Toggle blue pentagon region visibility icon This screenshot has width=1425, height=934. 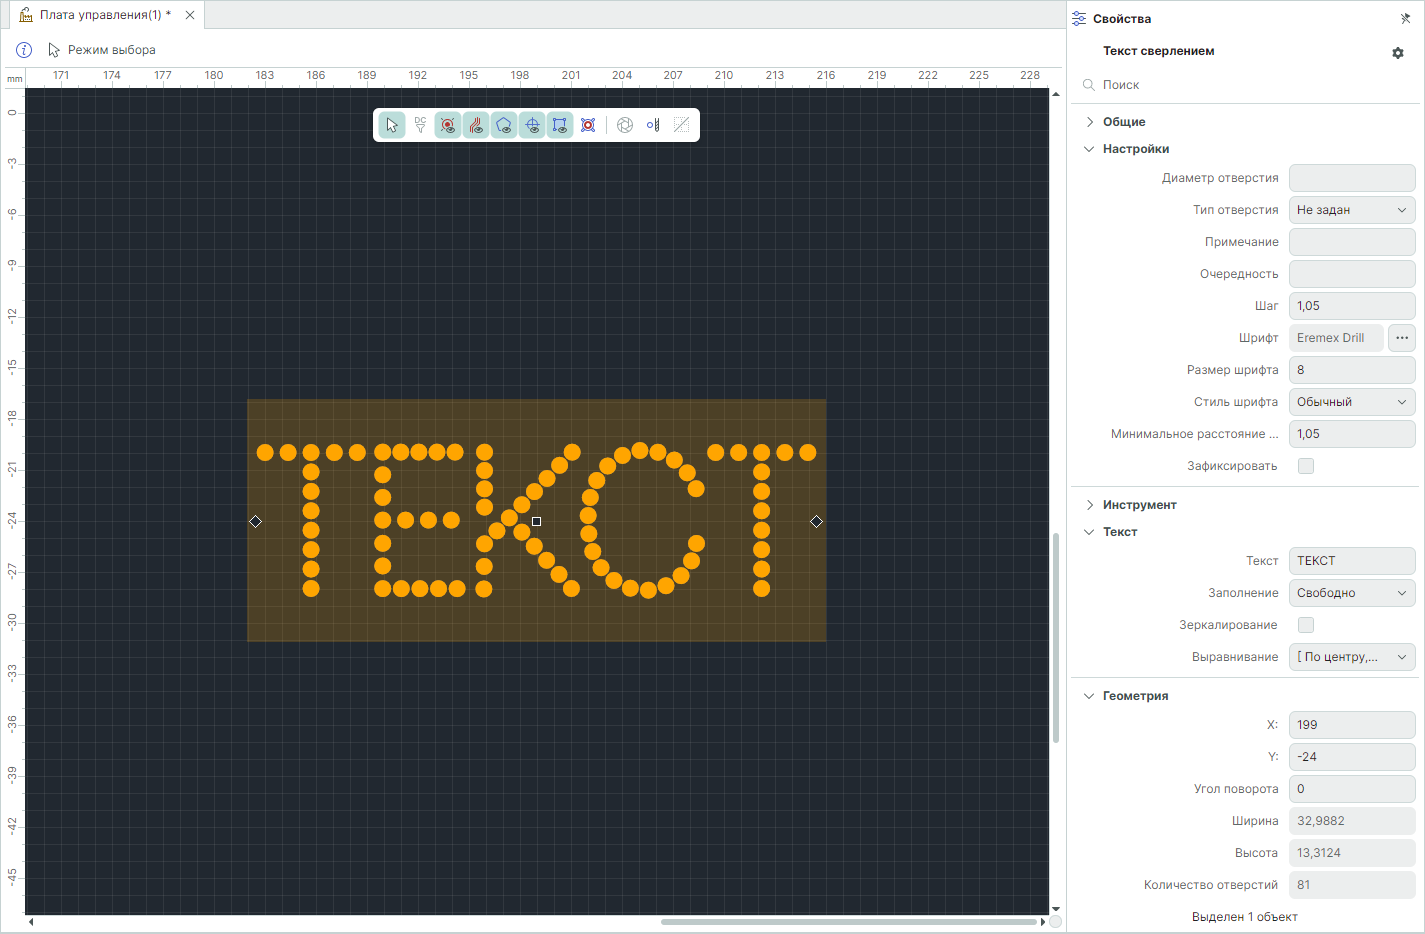coord(504,125)
